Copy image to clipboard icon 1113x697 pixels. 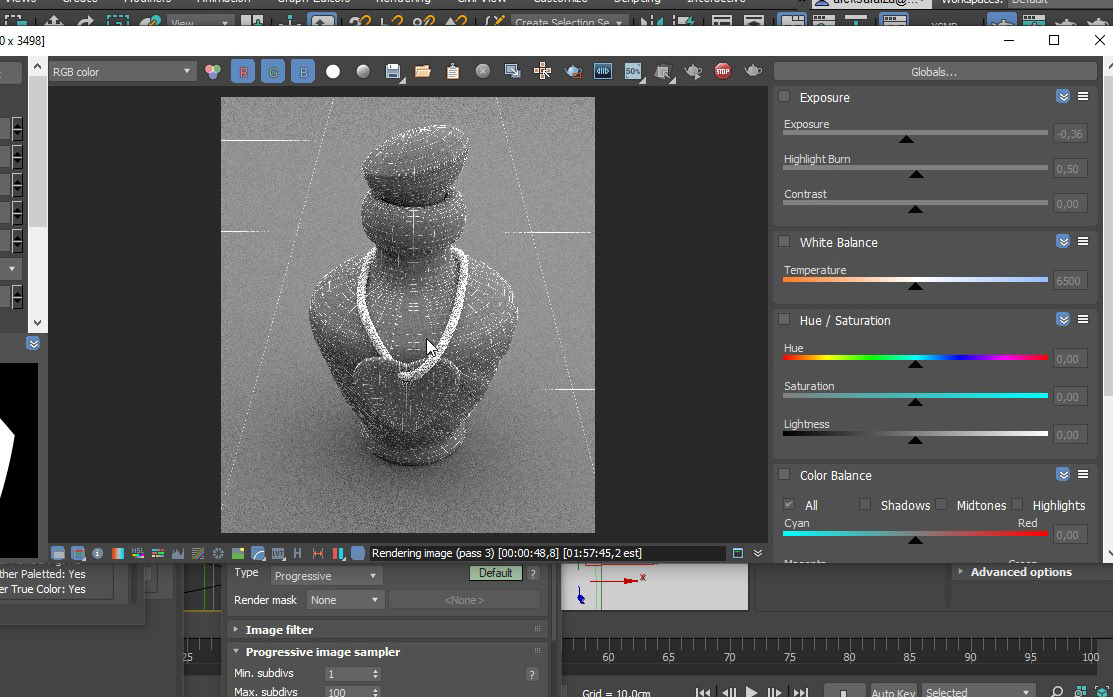point(453,72)
